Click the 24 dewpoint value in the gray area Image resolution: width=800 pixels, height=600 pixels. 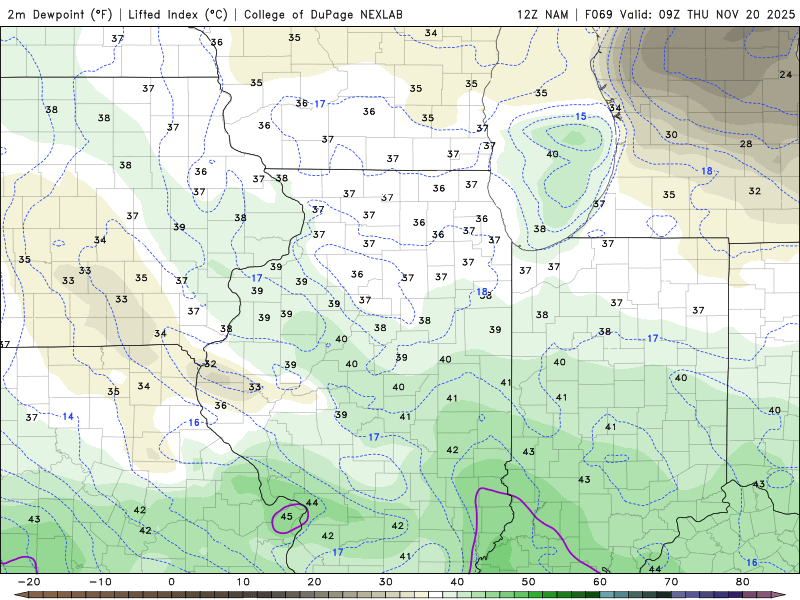click(786, 74)
